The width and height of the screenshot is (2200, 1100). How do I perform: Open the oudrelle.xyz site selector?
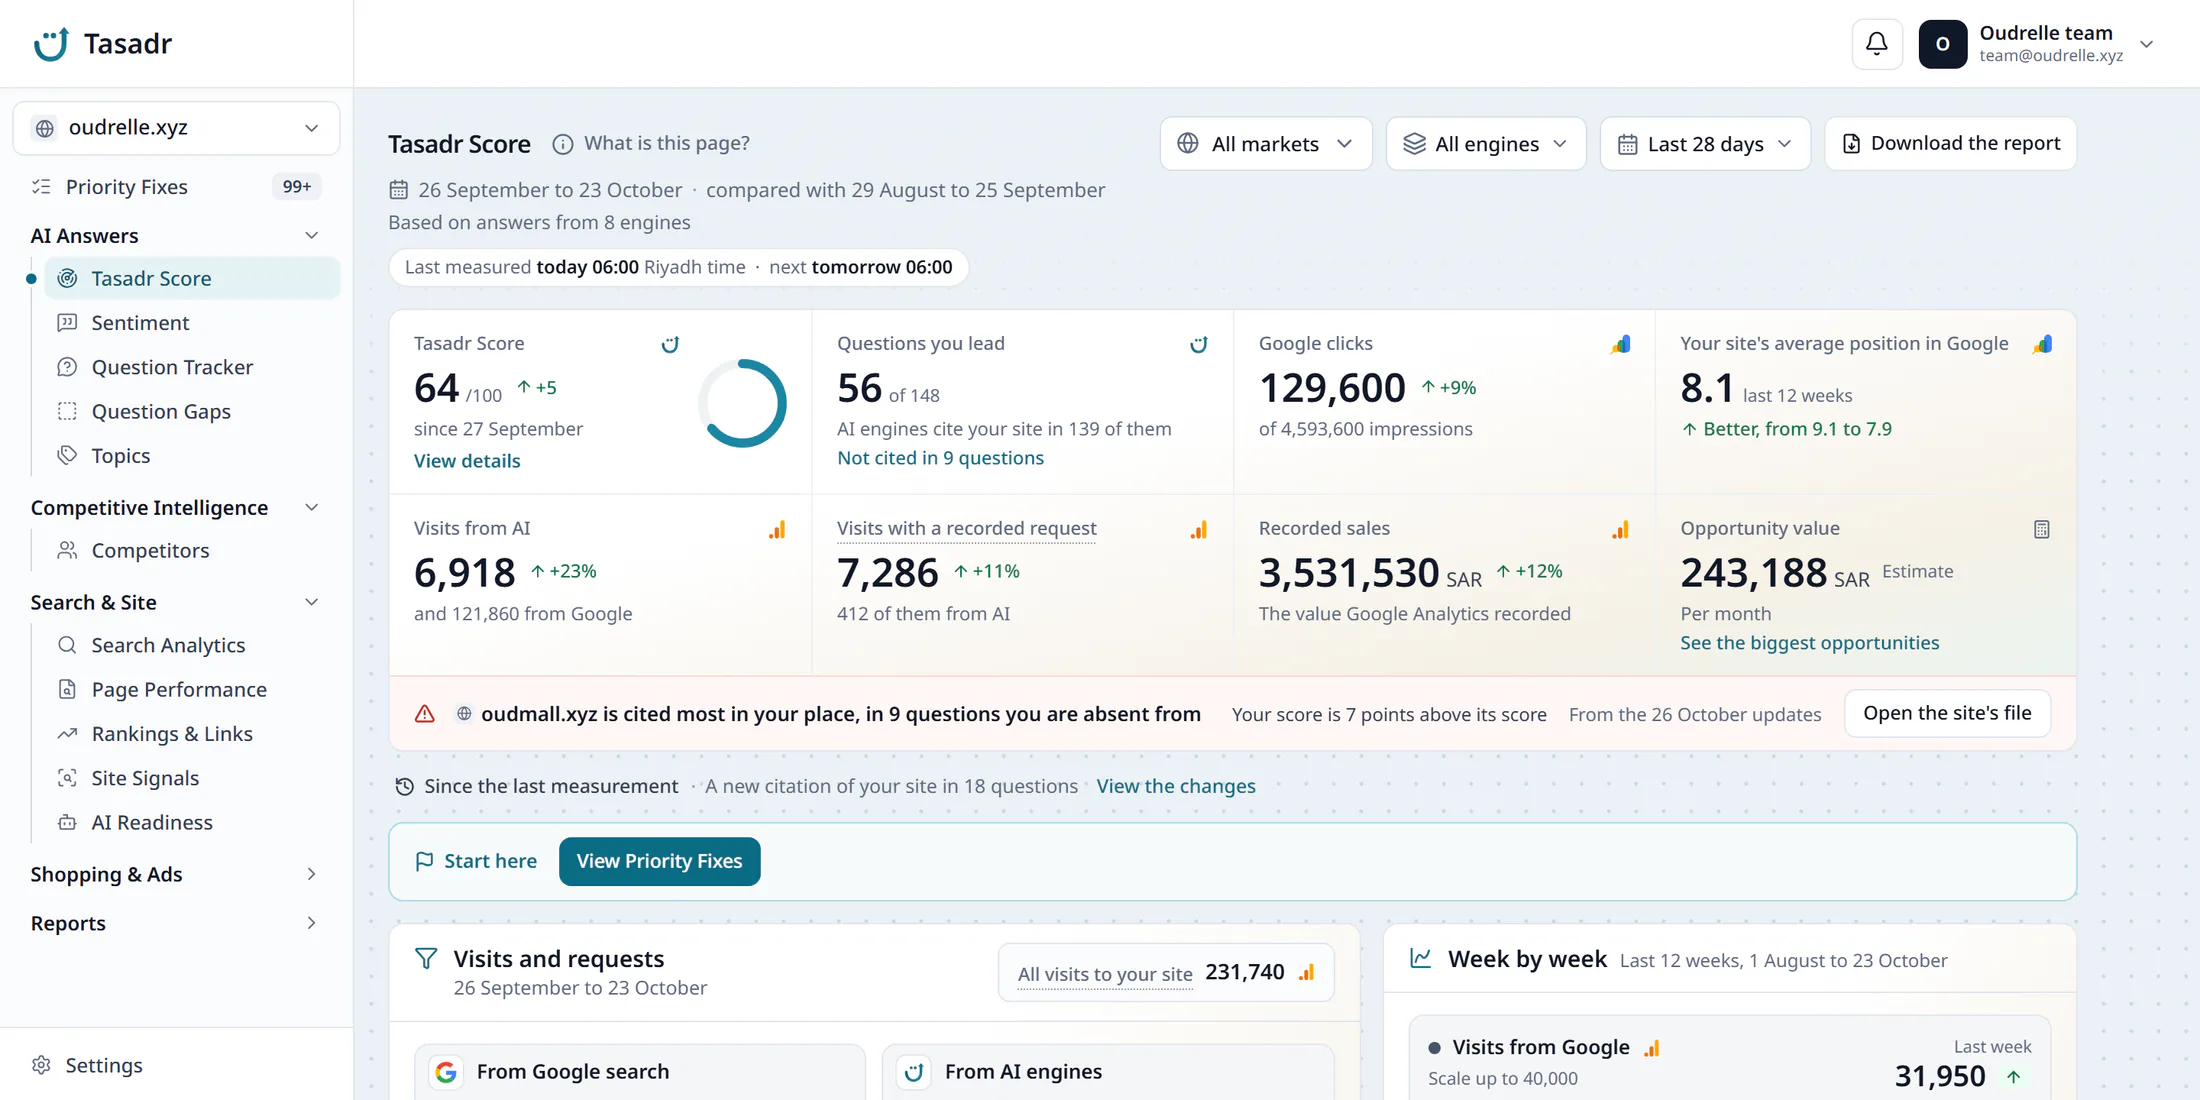pyautogui.click(x=176, y=128)
